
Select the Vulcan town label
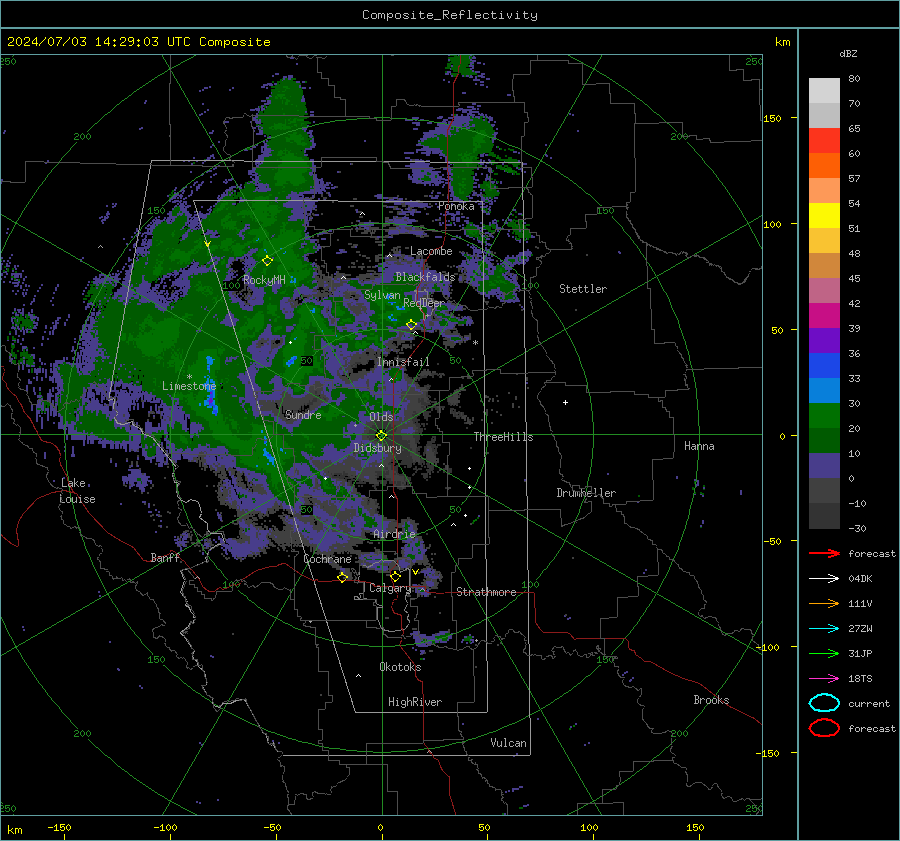point(508,743)
